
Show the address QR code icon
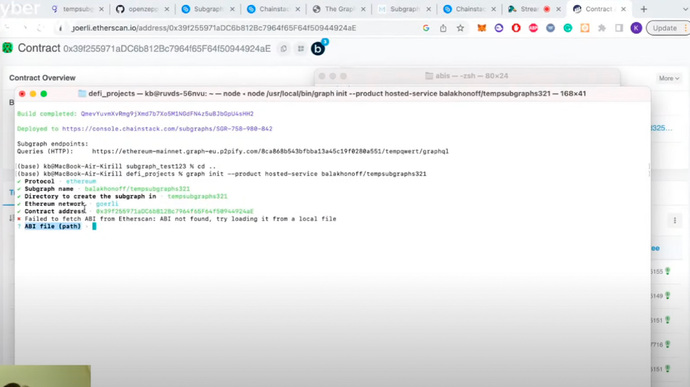coord(301,48)
